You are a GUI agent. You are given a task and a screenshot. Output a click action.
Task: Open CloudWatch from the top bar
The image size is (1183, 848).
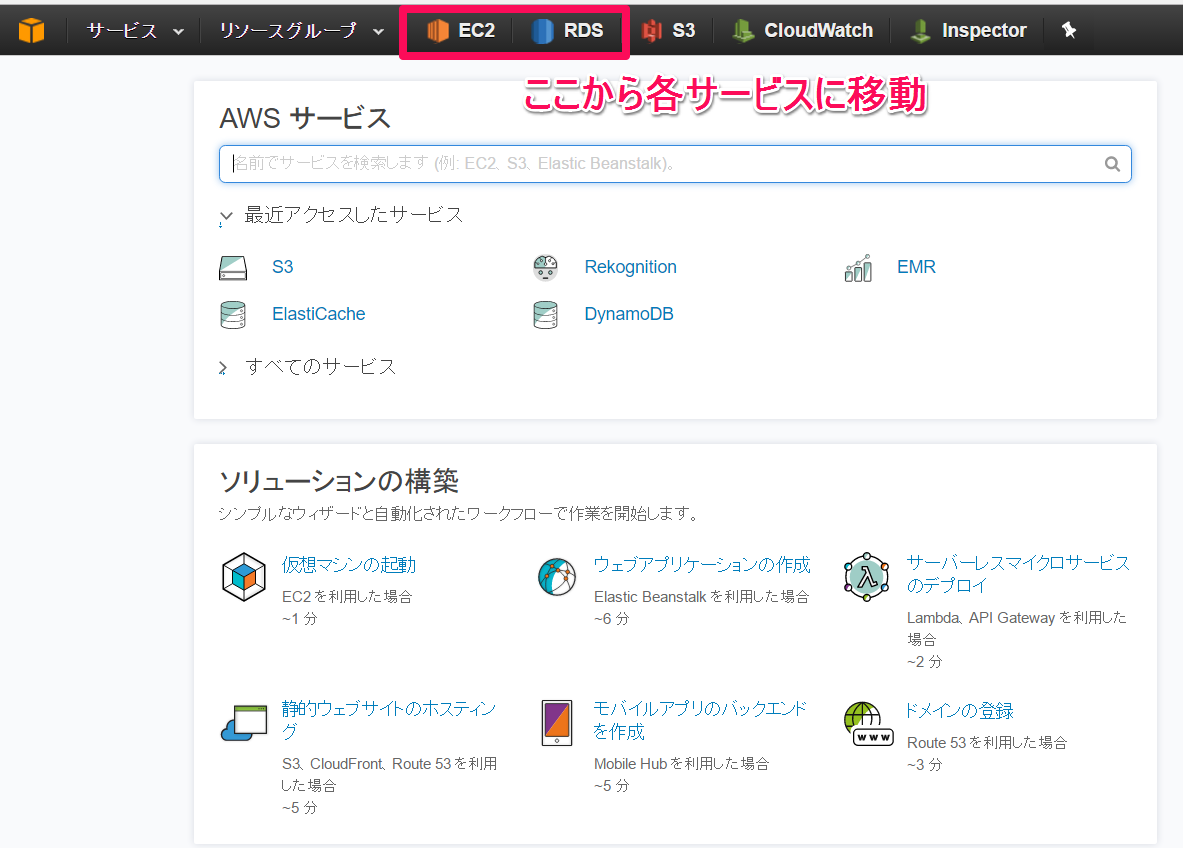coord(802,30)
